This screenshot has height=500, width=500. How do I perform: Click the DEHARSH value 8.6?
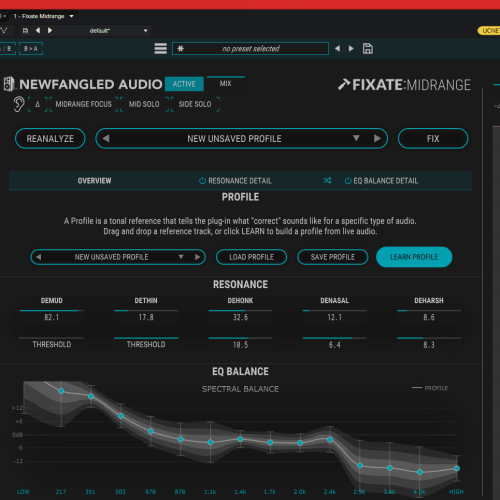(x=429, y=317)
